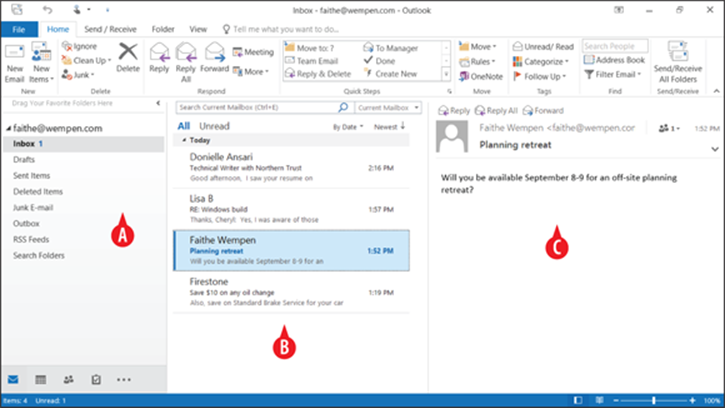Toggle Unread/Read status
725x408 pixels.
point(543,47)
